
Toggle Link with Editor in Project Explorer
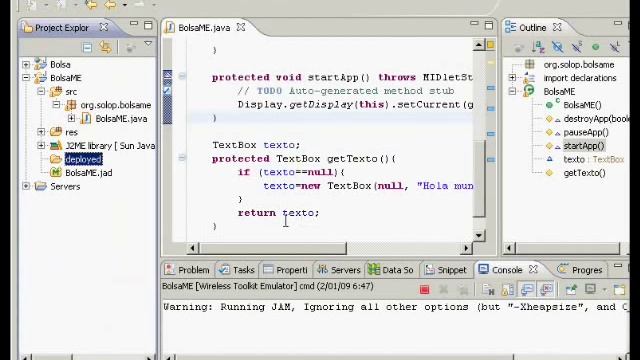105,48
